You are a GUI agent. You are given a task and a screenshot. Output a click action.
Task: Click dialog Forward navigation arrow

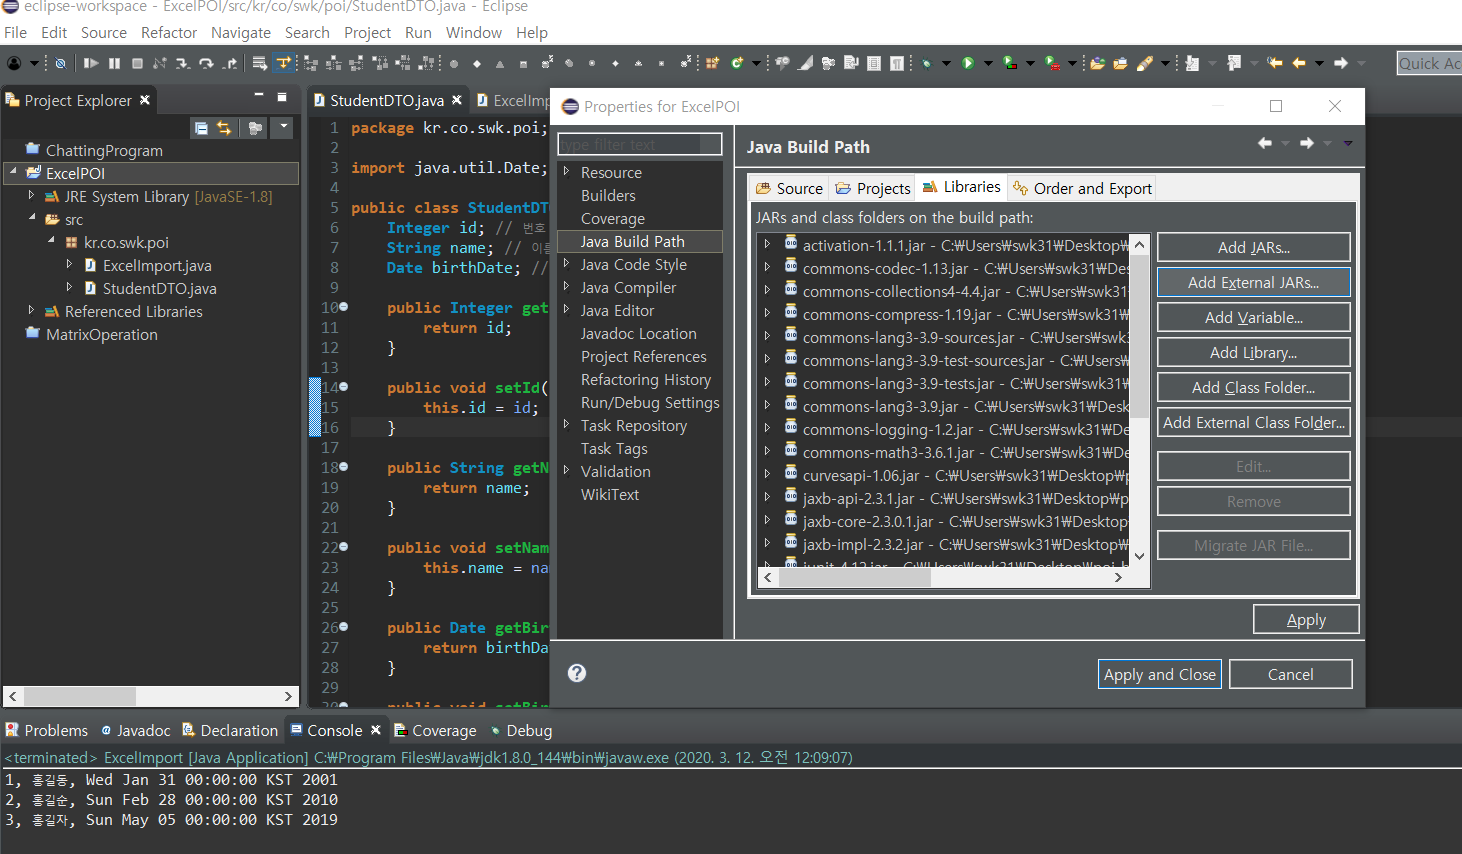tap(1307, 144)
